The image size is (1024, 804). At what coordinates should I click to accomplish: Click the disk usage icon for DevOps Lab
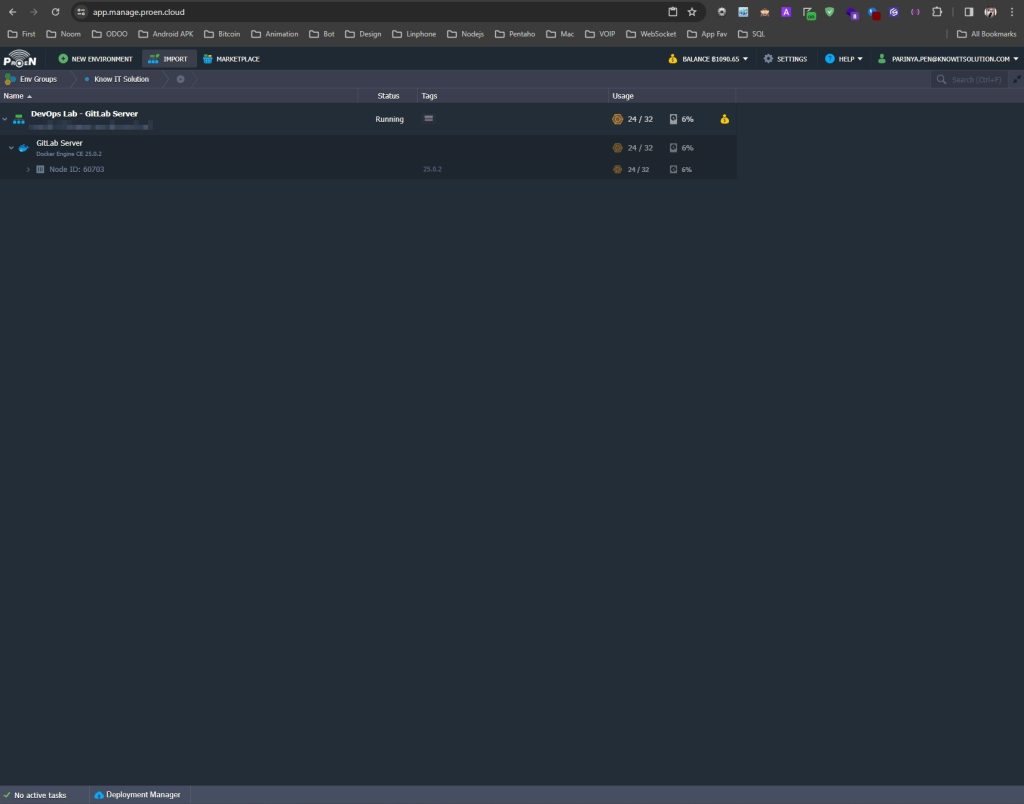click(x=673, y=119)
